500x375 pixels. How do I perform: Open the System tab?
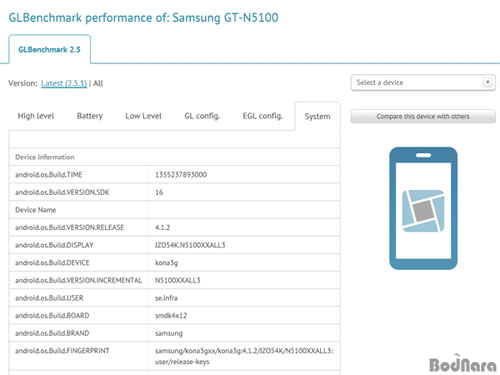pos(317,116)
